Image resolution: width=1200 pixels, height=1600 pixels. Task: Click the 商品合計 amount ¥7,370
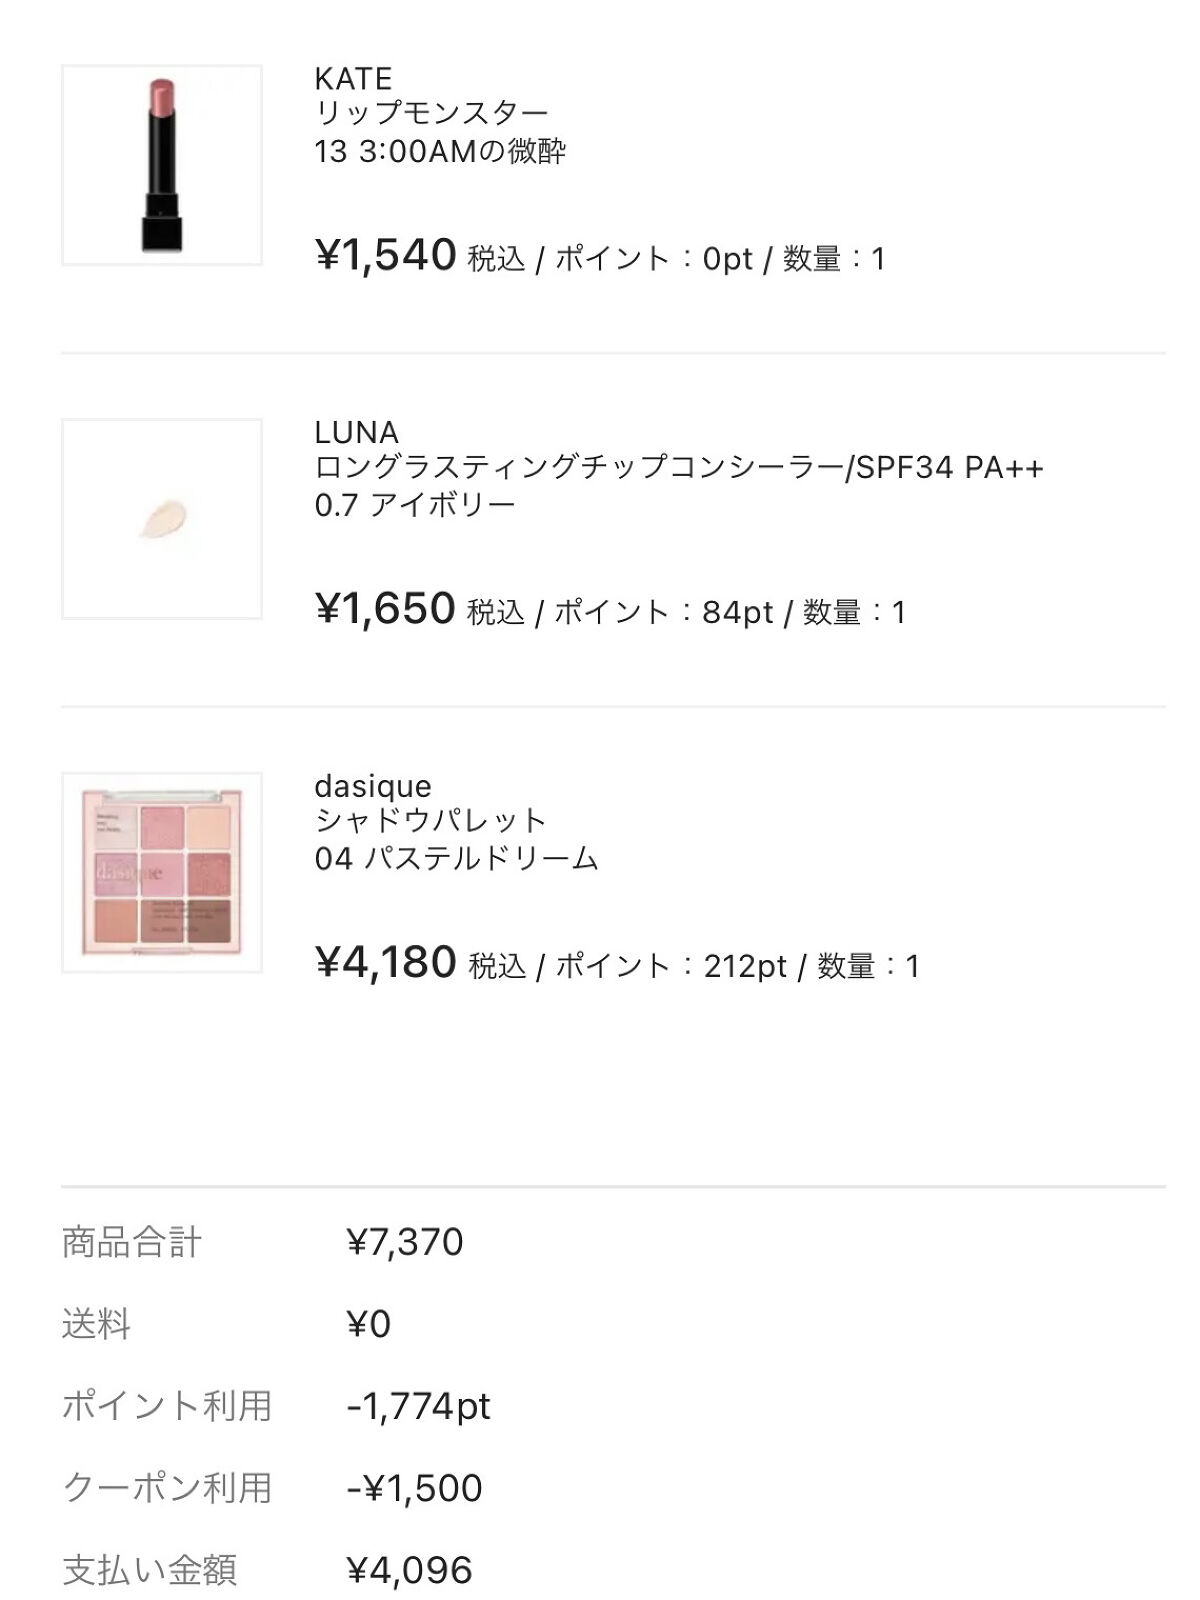[404, 1243]
